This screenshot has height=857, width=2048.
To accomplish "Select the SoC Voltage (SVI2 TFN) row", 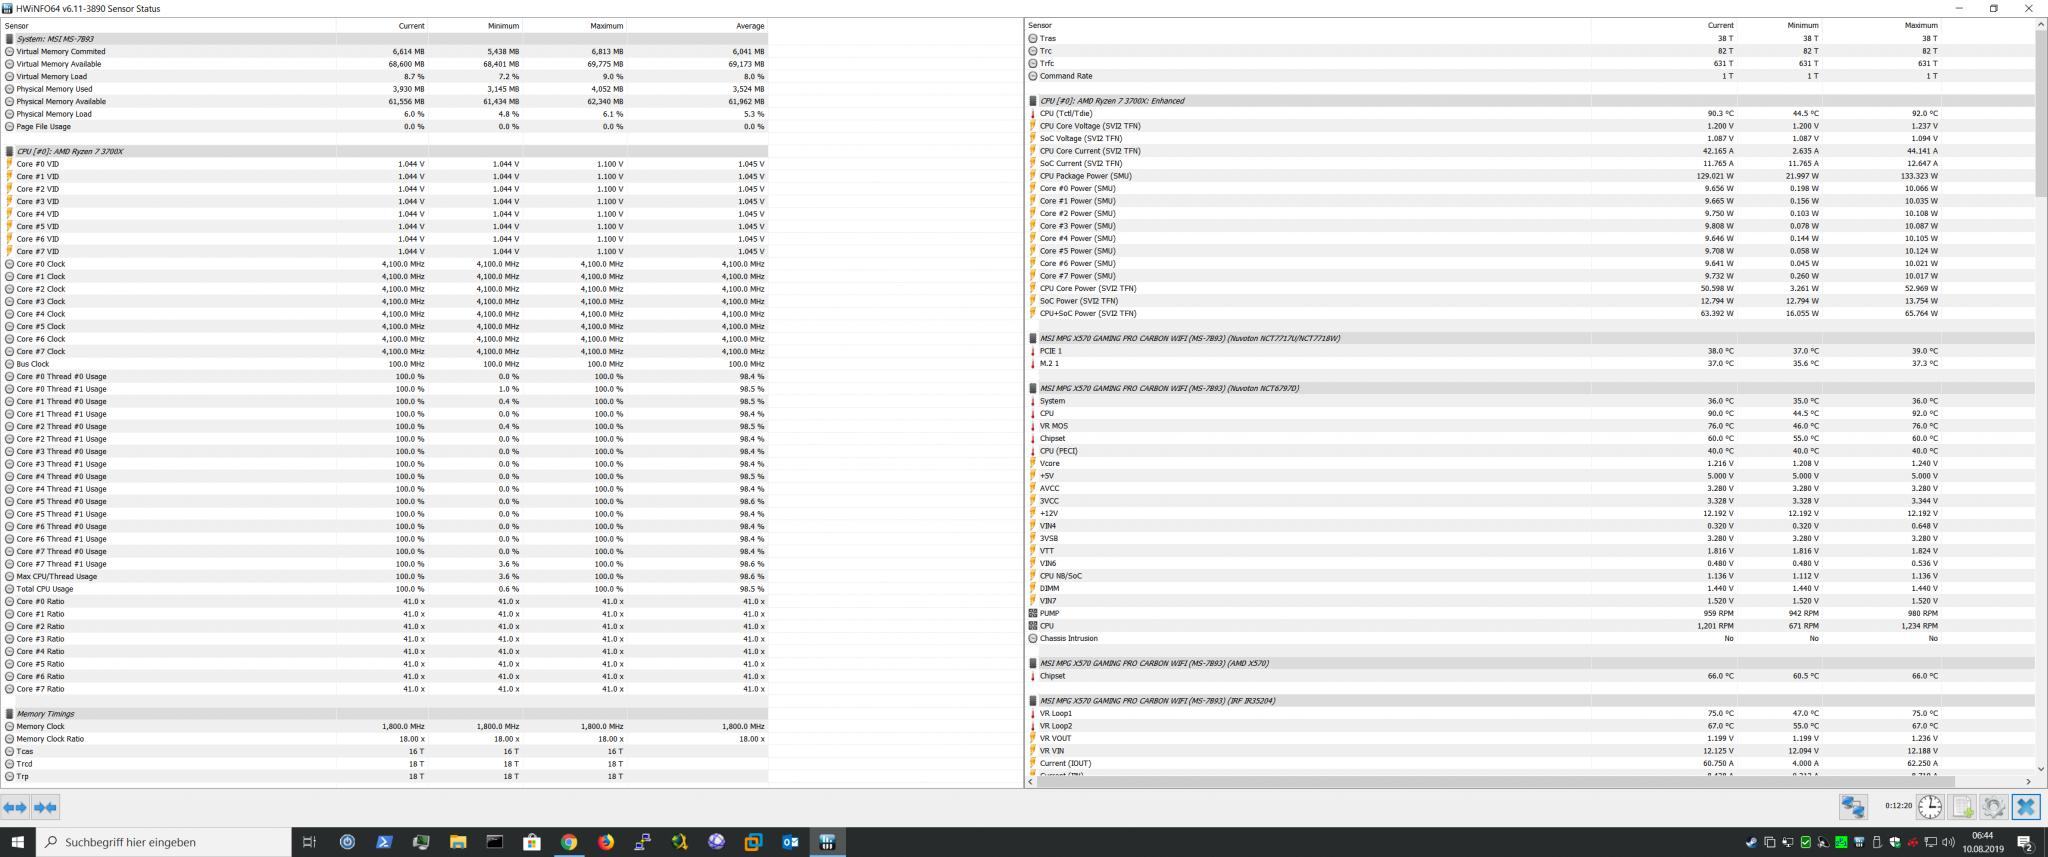I will coord(1530,139).
